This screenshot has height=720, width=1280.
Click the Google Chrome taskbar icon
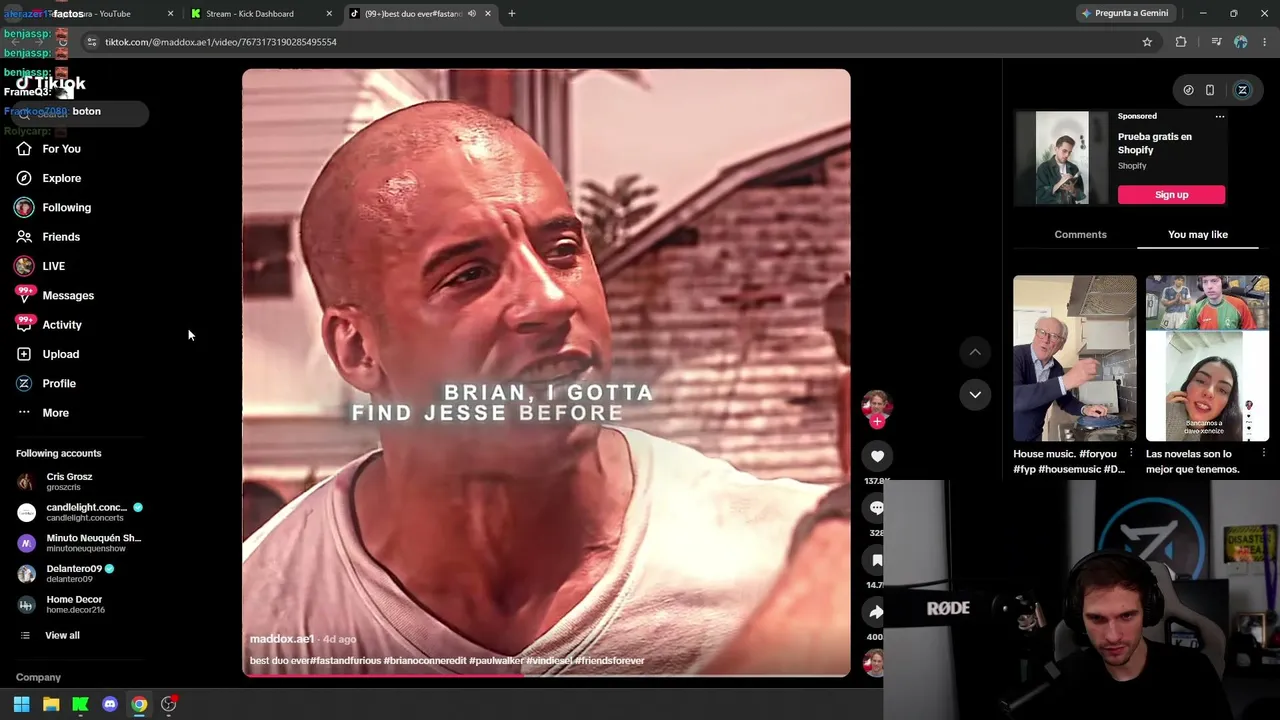point(139,704)
